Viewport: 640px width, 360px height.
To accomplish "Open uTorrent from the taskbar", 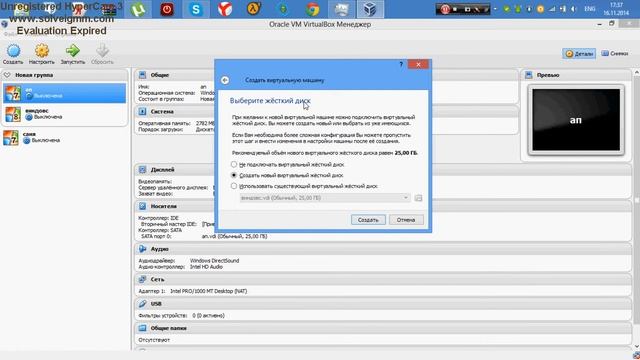I will 138,9.
